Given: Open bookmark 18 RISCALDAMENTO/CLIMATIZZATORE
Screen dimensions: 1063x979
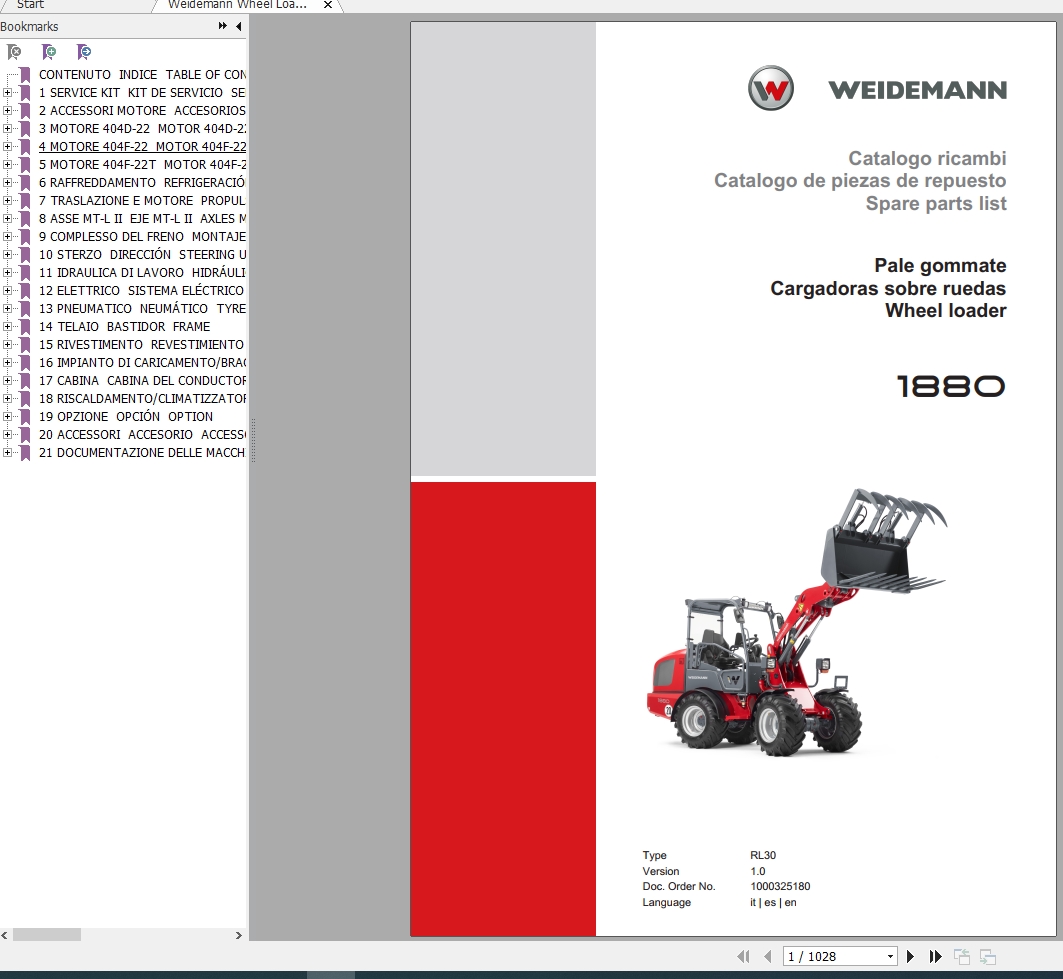Looking at the screenshot, I should coord(142,399).
